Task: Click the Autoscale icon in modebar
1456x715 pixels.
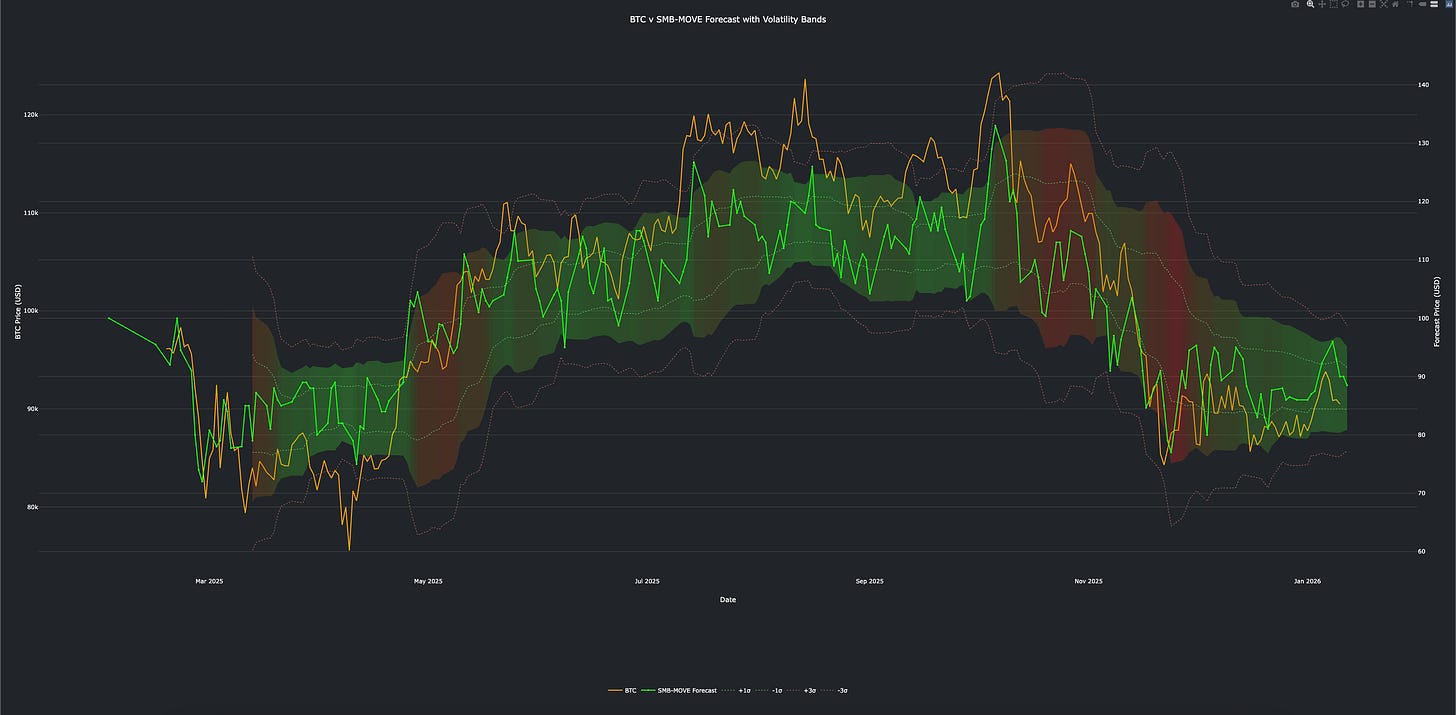Action: tap(1384, 4)
